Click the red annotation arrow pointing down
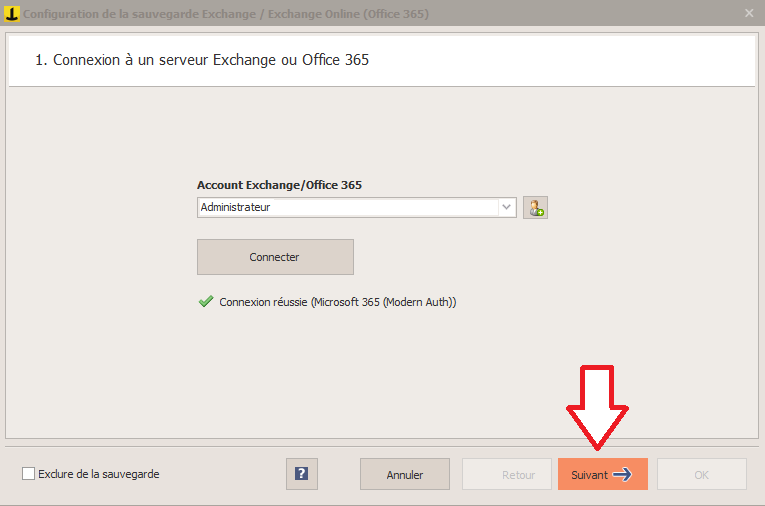The width and height of the screenshot is (765, 506). 597,407
